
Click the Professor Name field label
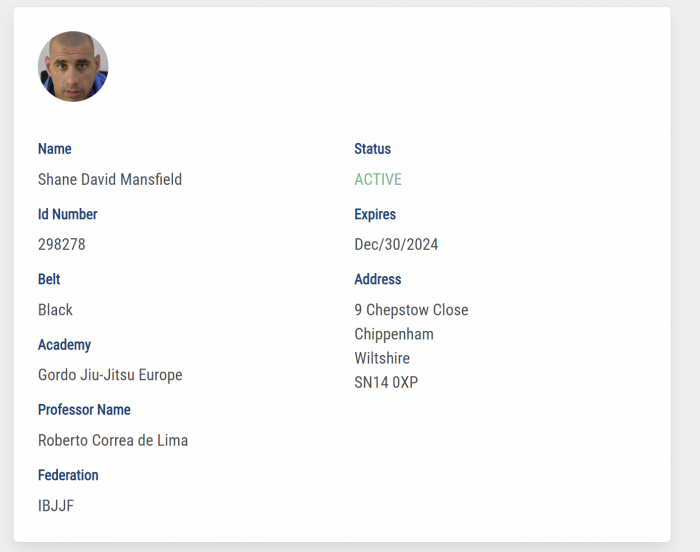pyautogui.click(x=84, y=410)
